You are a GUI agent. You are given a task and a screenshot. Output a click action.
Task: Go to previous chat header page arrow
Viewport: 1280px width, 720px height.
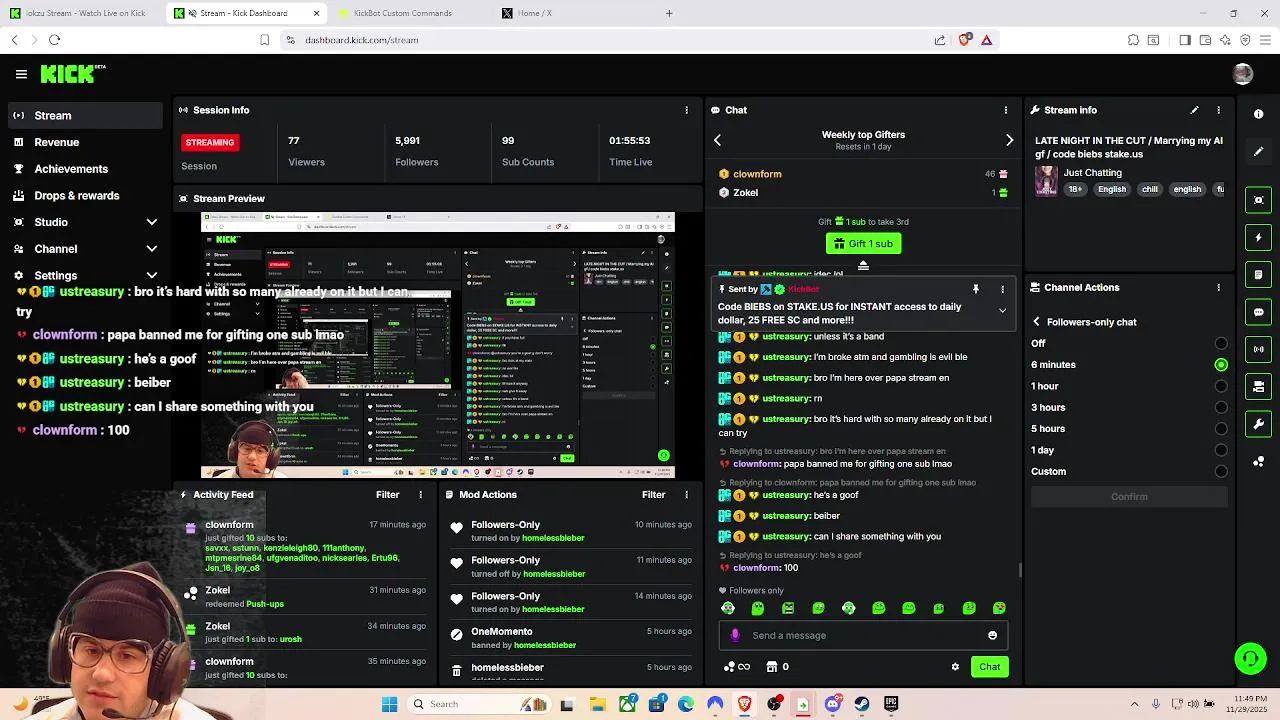point(717,141)
